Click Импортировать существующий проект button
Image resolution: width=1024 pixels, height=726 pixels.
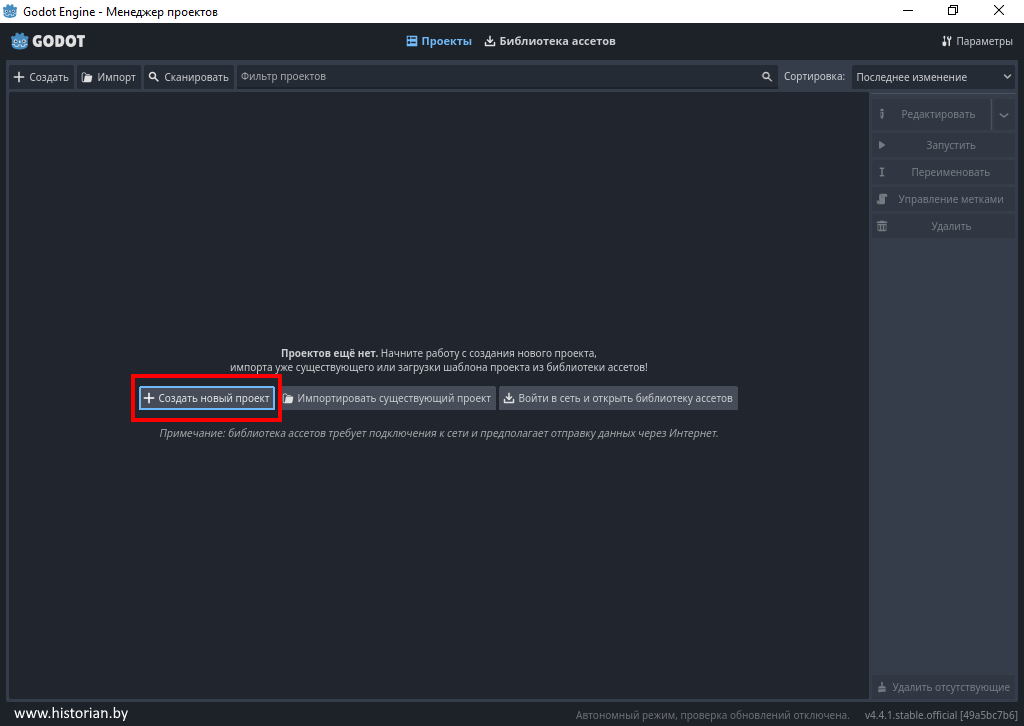pos(387,398)
